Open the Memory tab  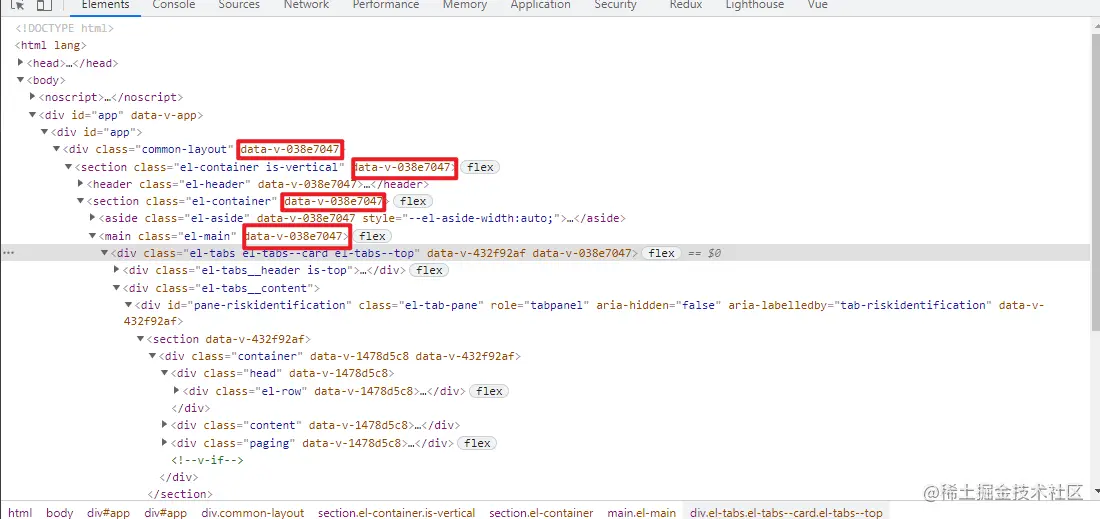point(464,5)
